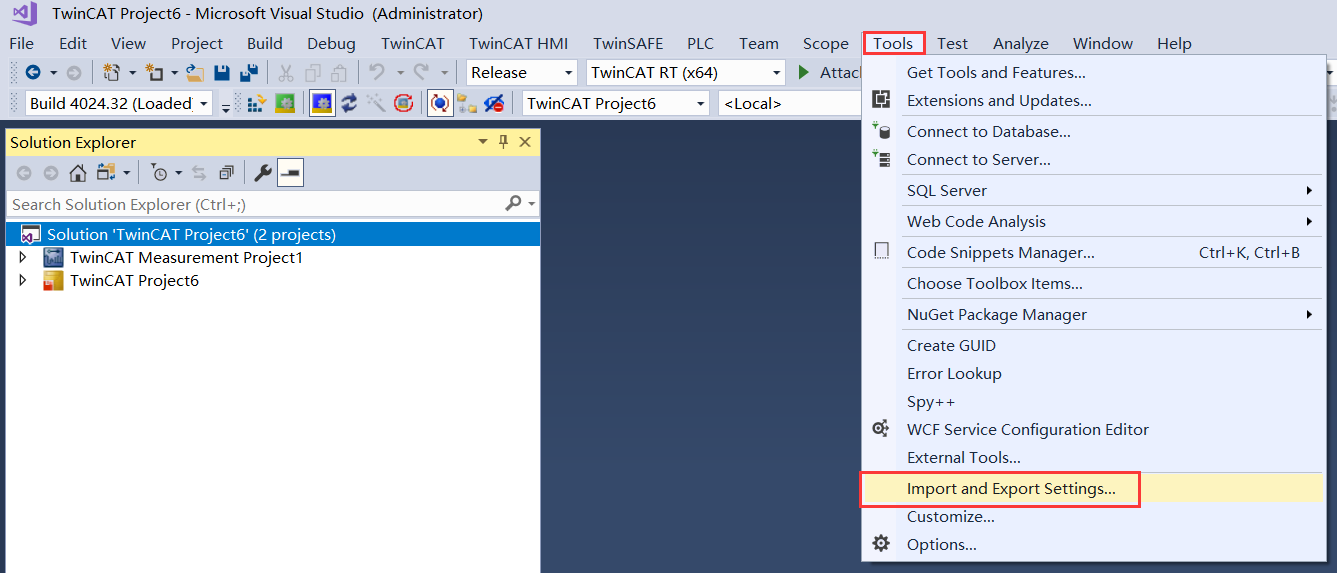
Task: Open the File menu
Action: (x=21, y=43)
